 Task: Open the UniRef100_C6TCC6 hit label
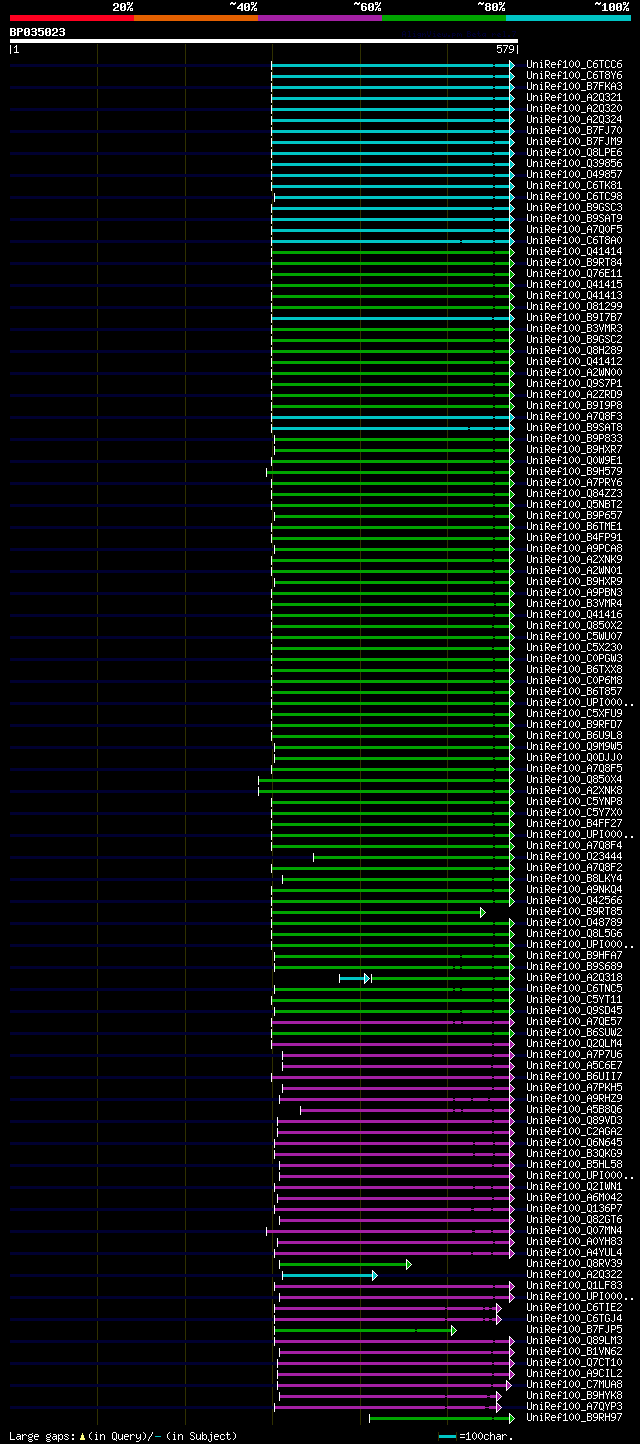pos(573,65)
